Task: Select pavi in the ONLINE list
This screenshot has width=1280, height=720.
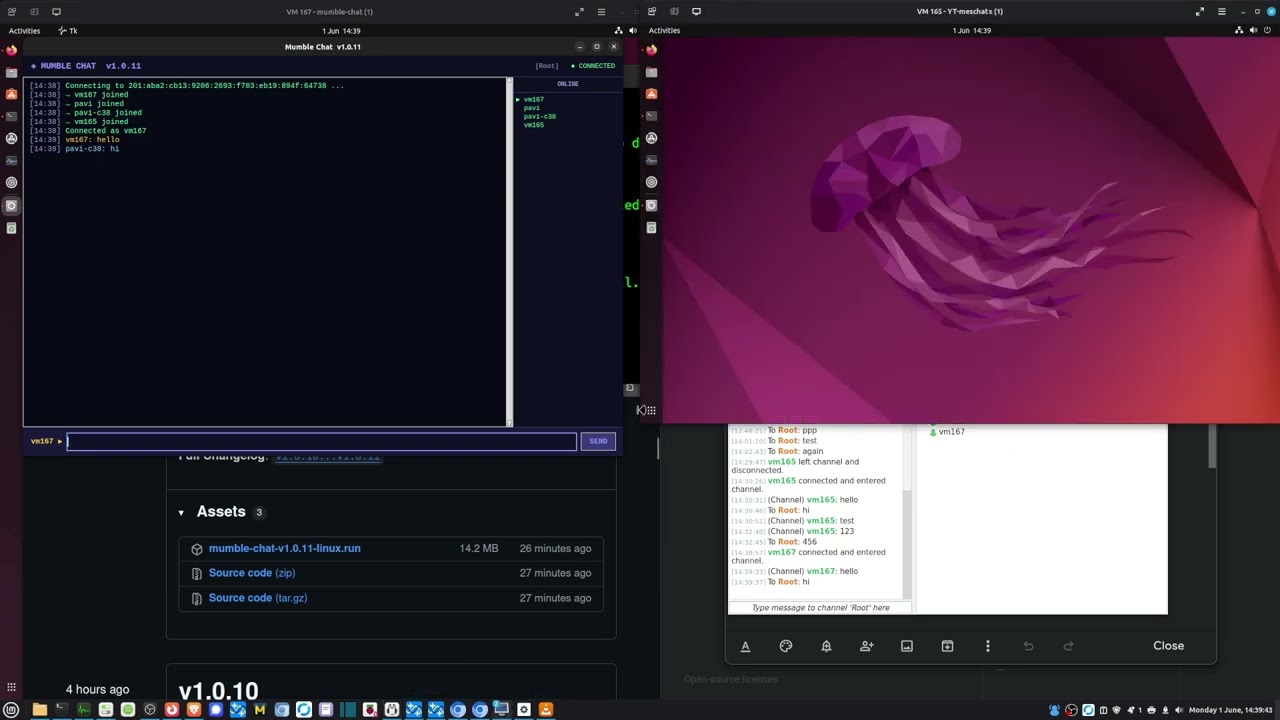Action: pos(532,108)
